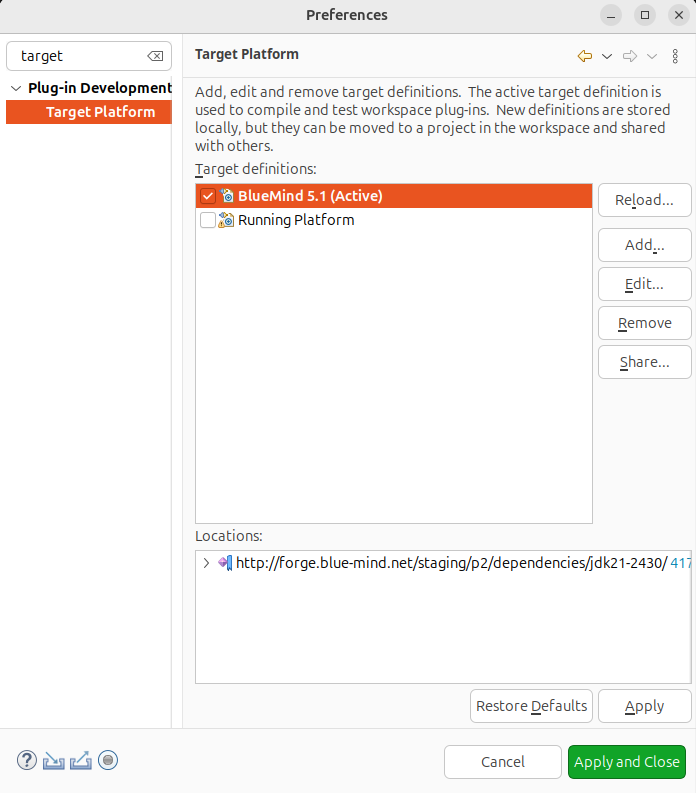Screen dimensions: 696x793
Task: Collapse the Plug-in Development tree node
Action: coord(15,88)
